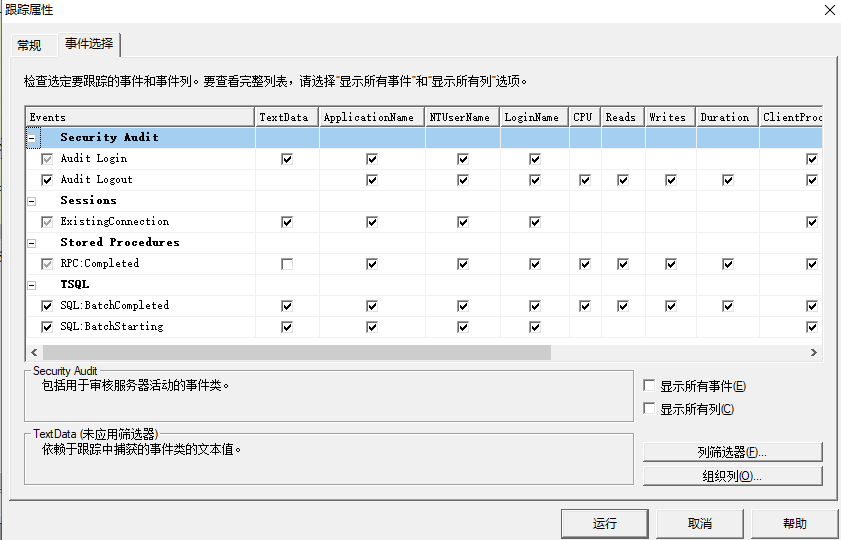Click the Duration column header

pyautogui.click(x=728, y=117)
